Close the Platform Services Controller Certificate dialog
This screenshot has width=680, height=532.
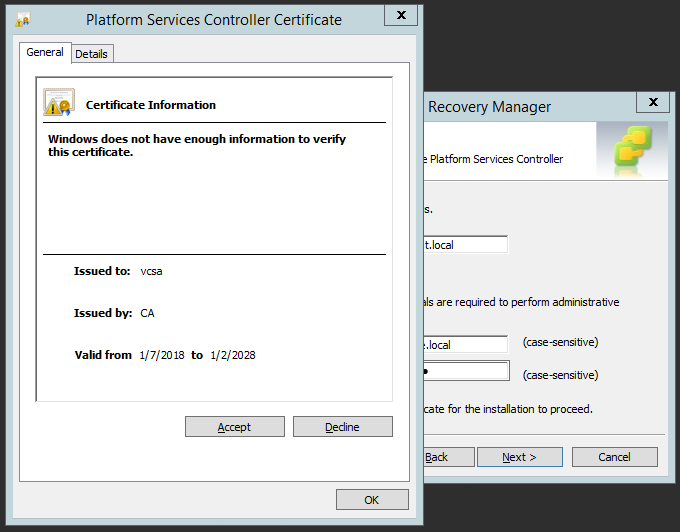(x=400, y=16)
